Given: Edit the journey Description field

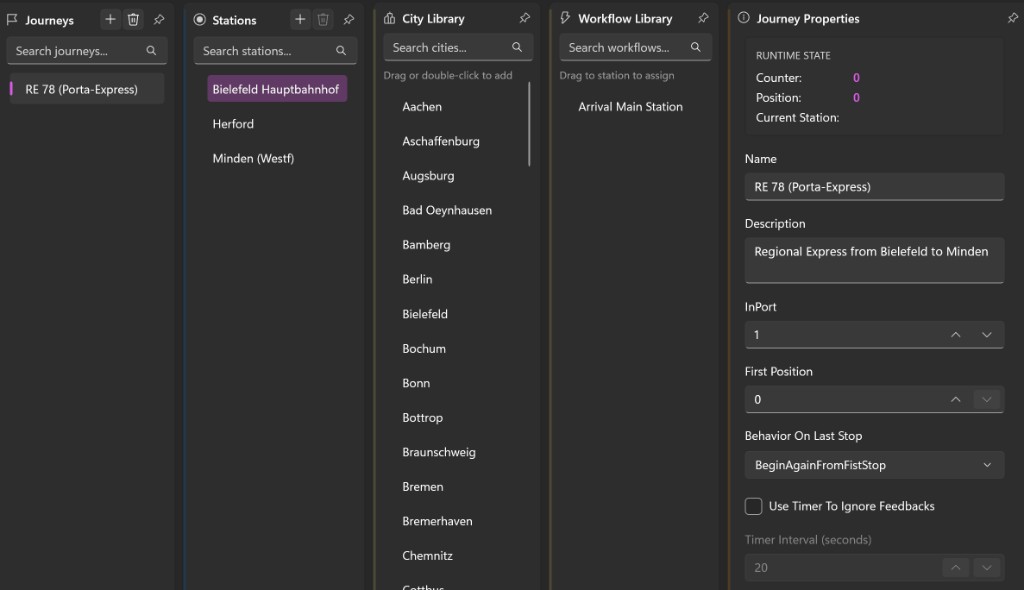Looking at the screenshot, I should click(x=874, y=260).
